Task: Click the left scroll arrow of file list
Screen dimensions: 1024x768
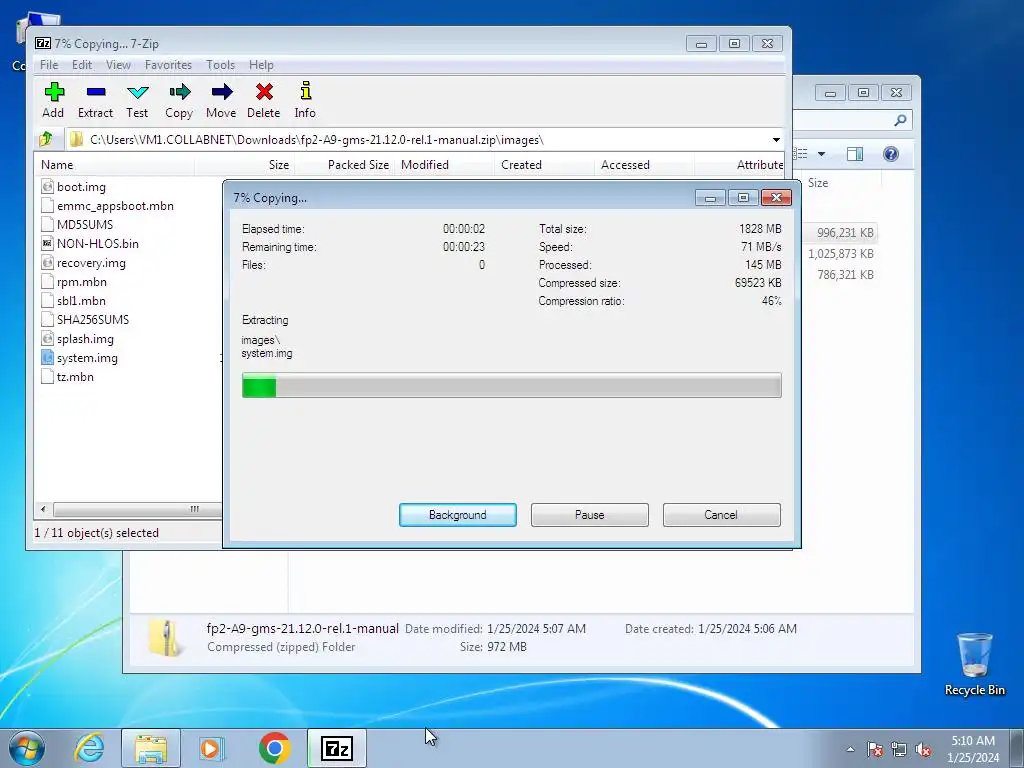Action: coord(43,509)
